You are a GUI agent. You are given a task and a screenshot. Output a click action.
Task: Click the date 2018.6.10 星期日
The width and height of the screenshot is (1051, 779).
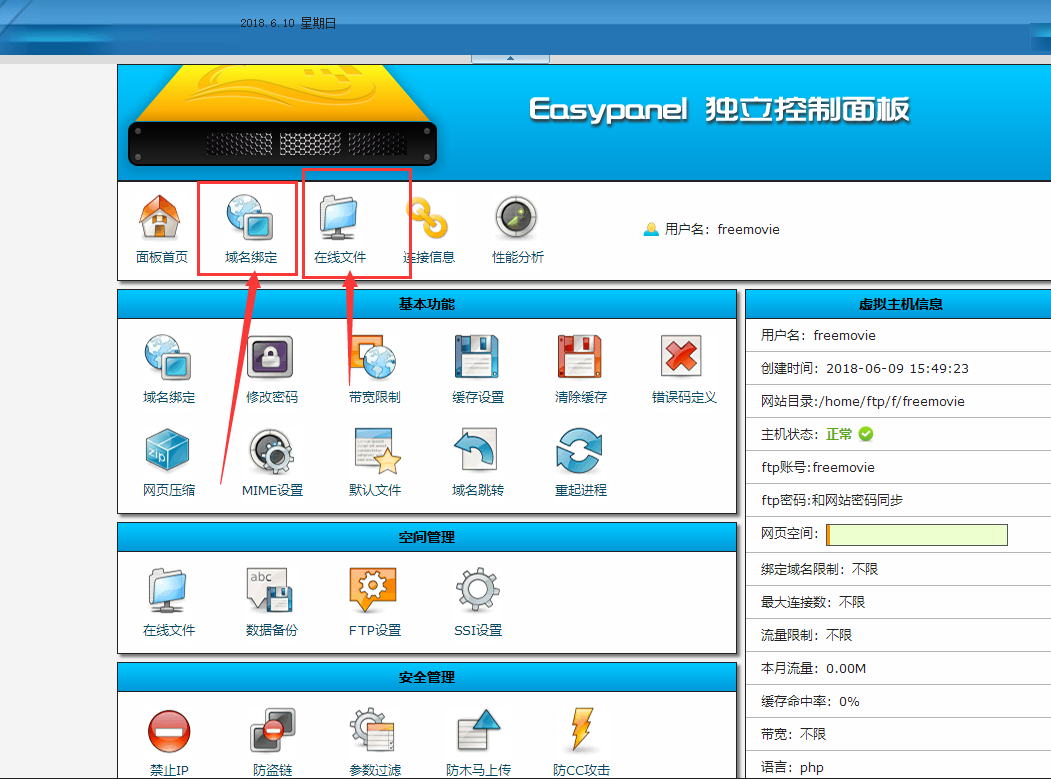click(288, 23)
